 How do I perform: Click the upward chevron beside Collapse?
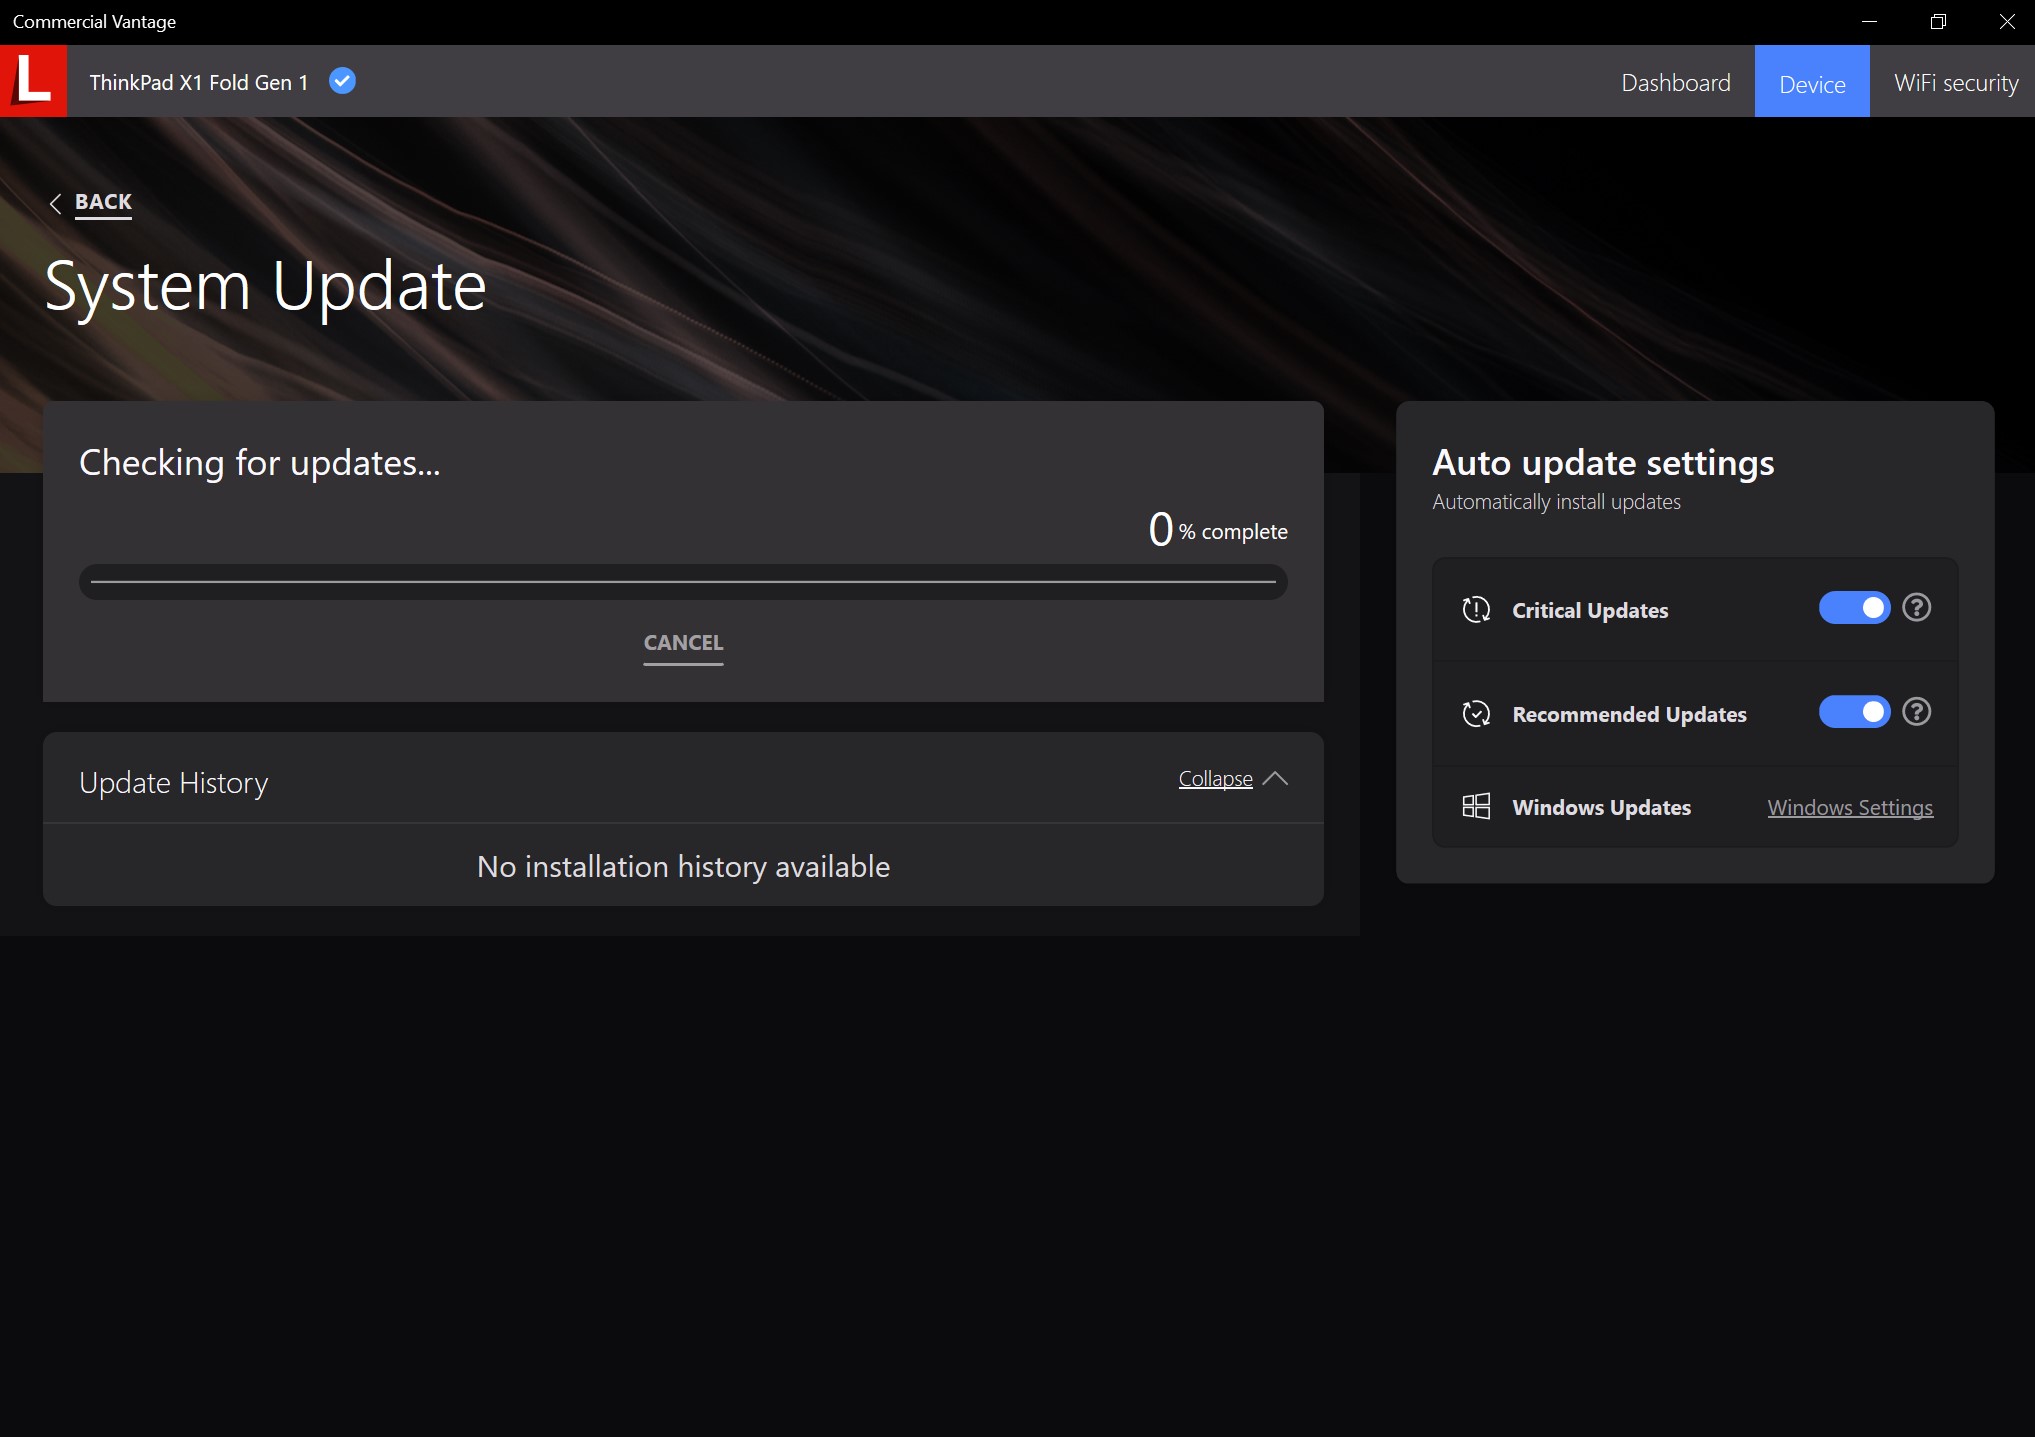pos(1275,778)
